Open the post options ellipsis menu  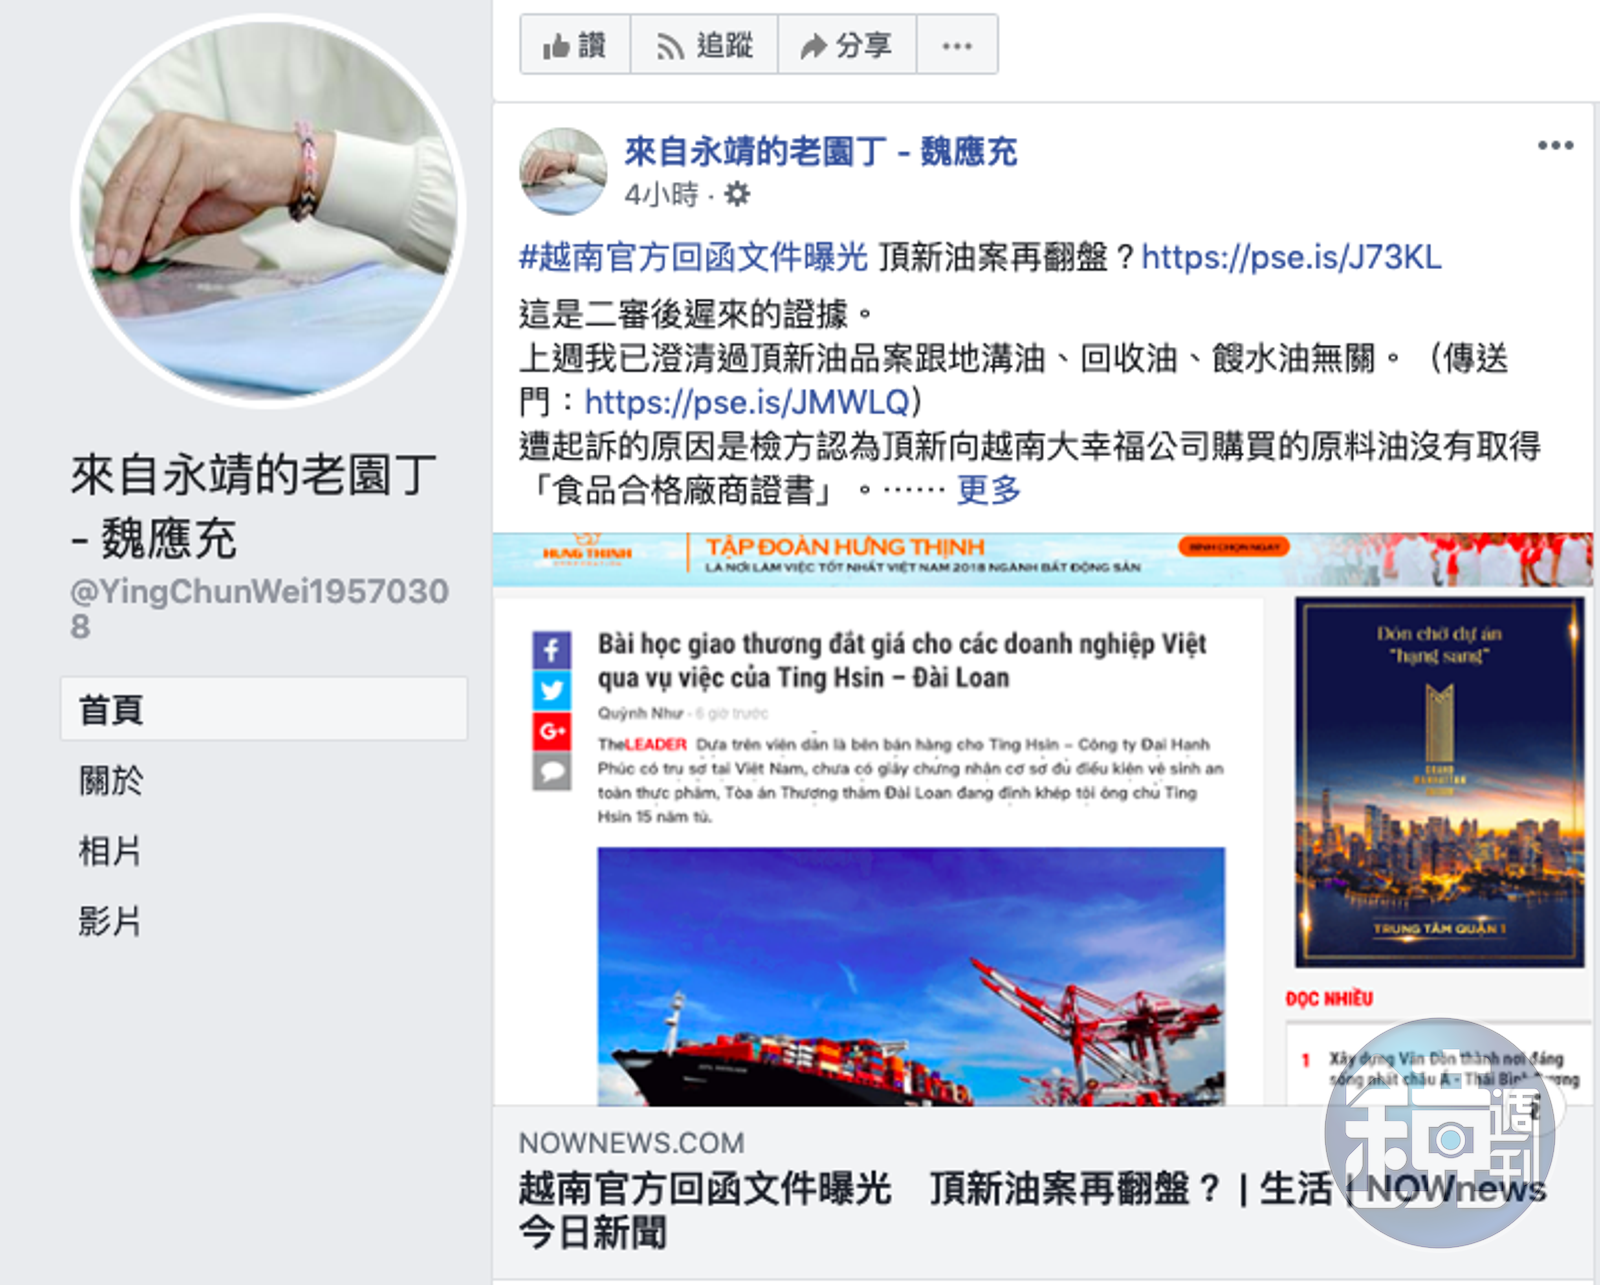click(1555, 146)
